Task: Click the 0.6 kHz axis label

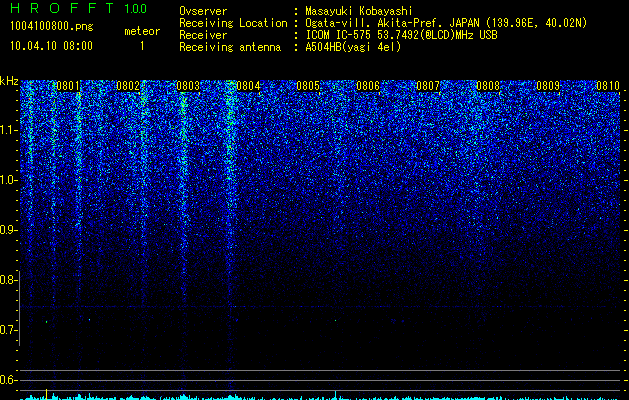Action: pyautogui.click(x=8, y=380)
